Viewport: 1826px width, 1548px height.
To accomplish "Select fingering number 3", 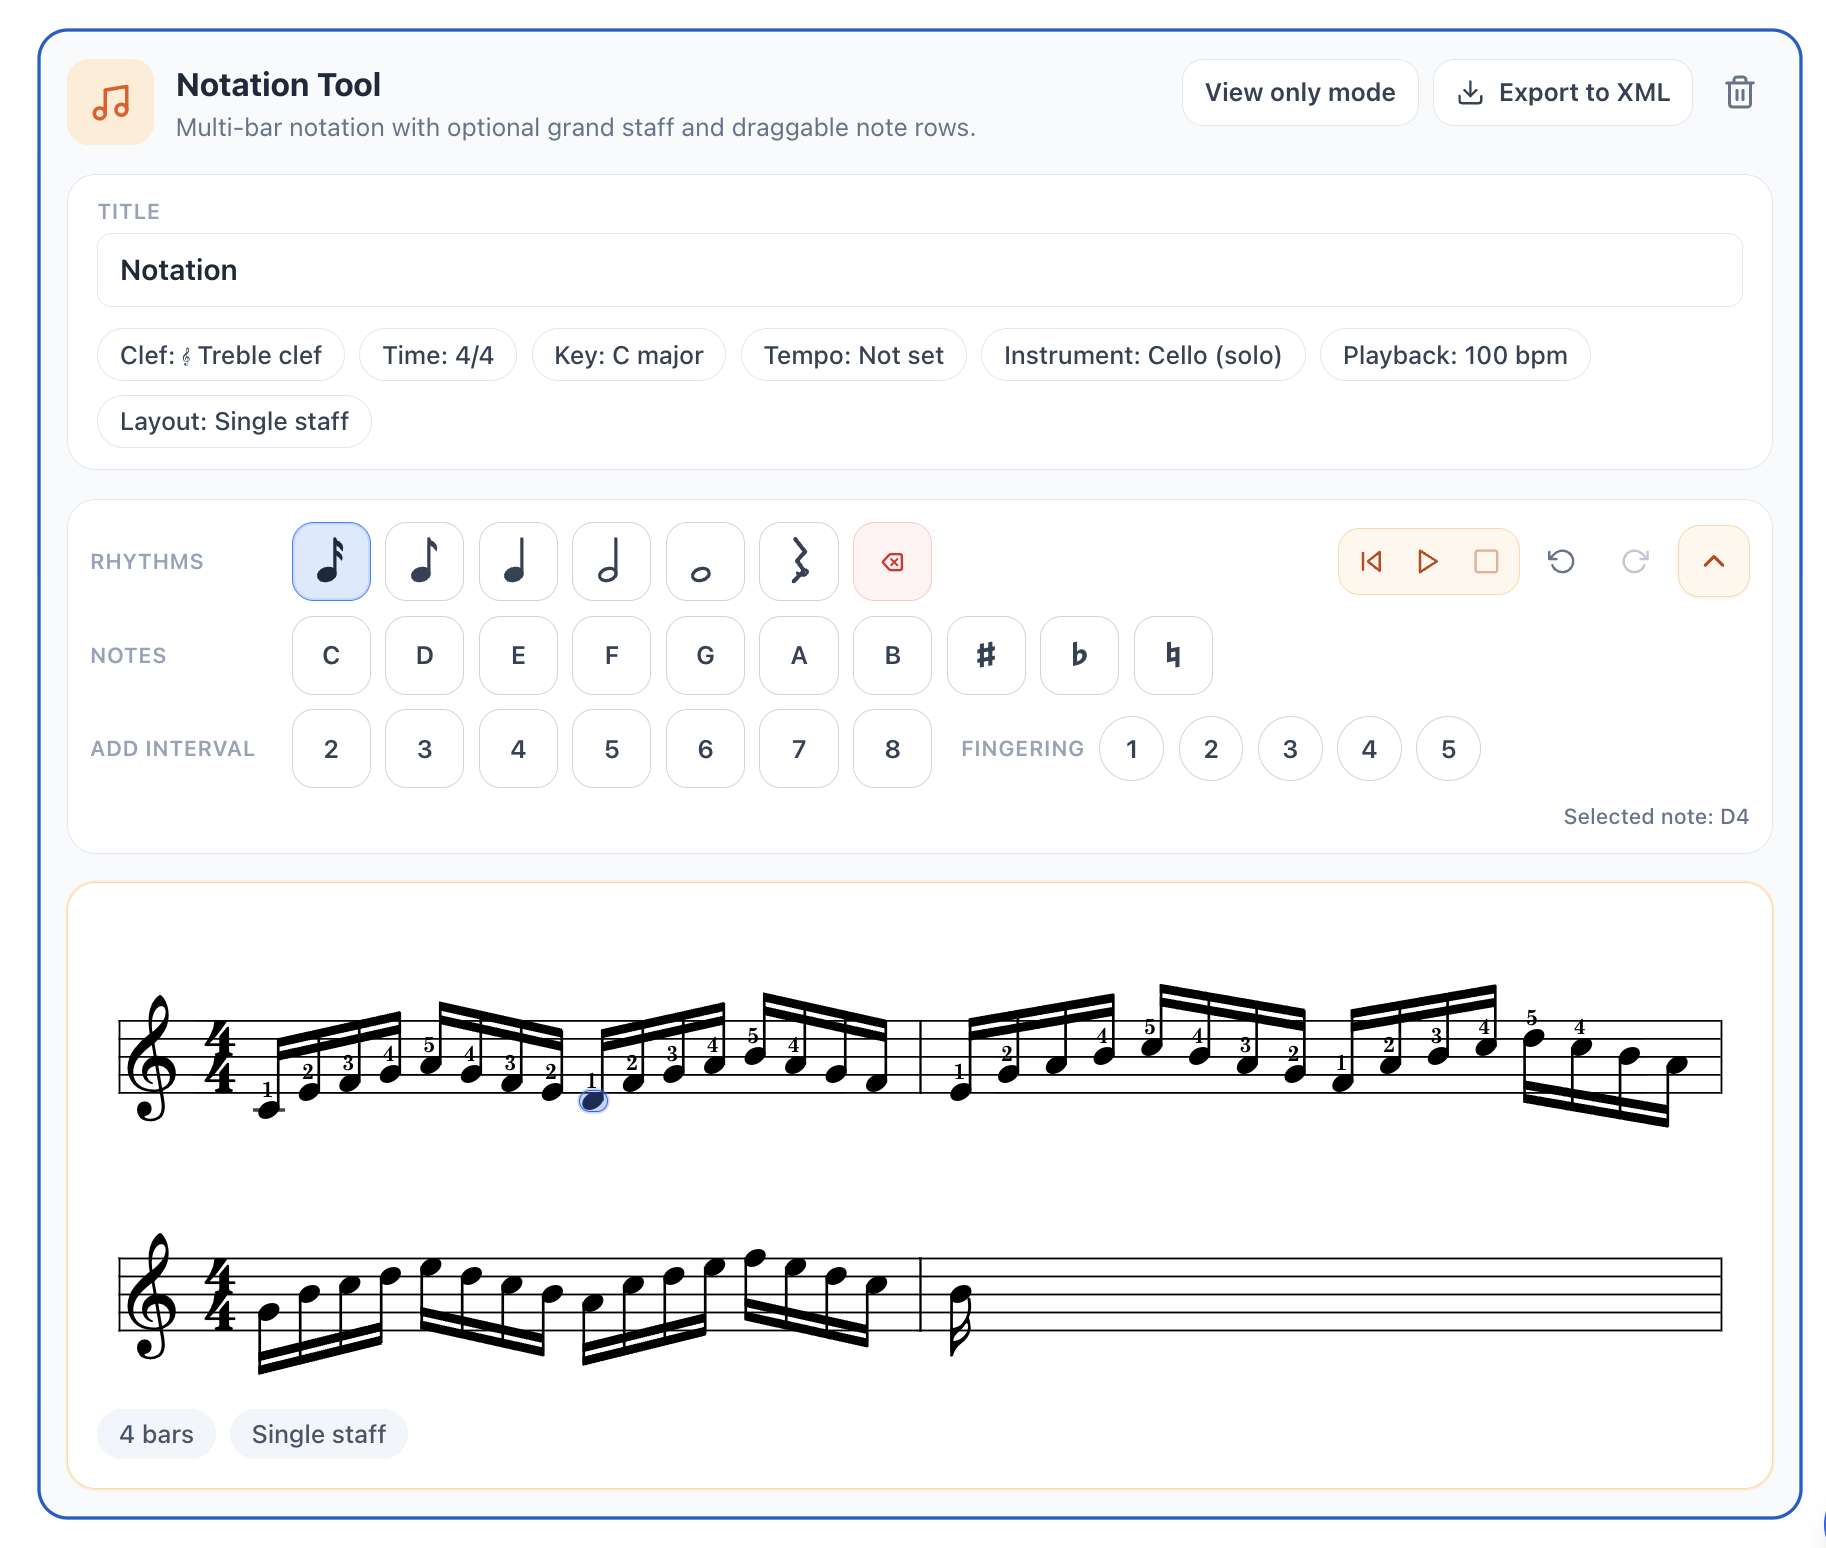I will (1289, 748).
